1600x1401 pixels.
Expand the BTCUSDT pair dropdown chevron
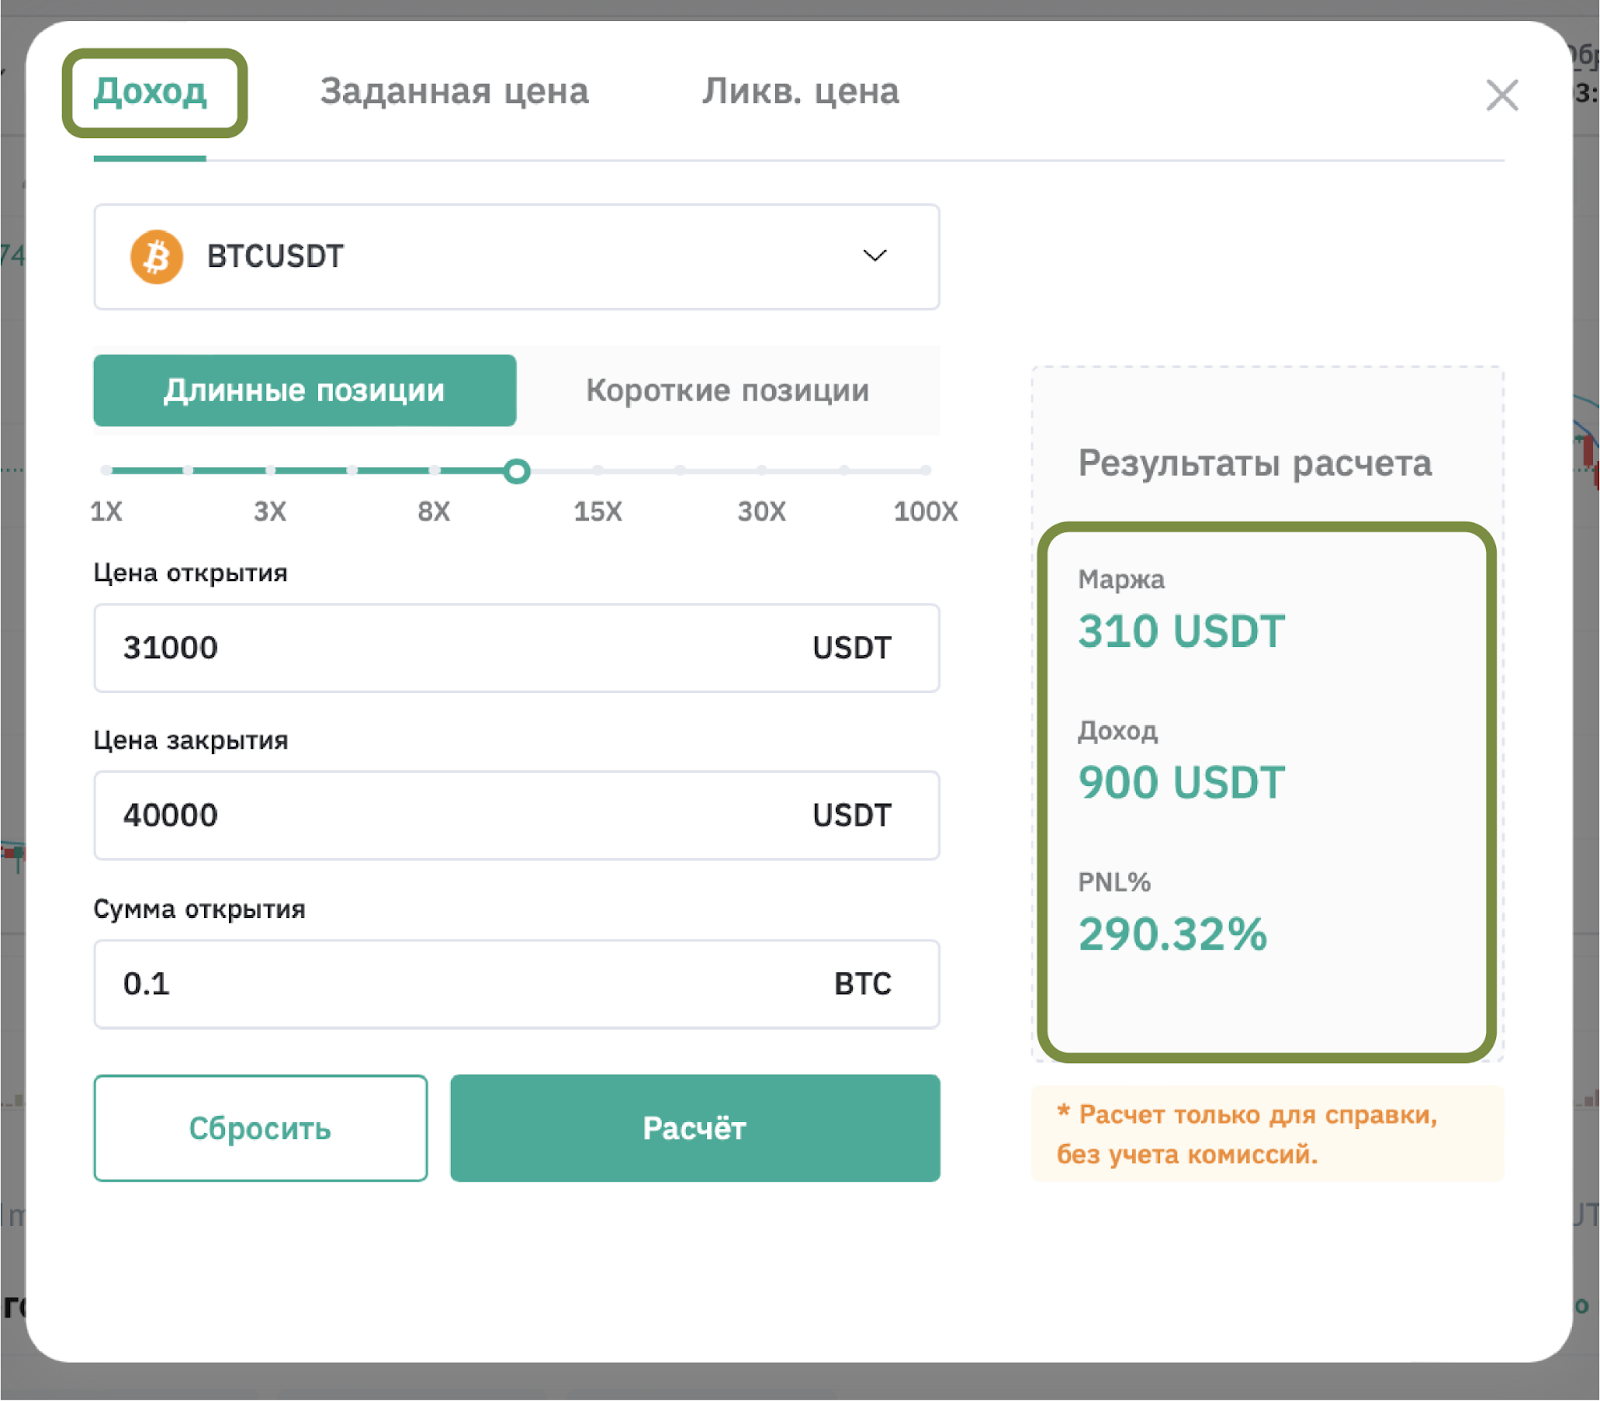[x=875, y=256]
